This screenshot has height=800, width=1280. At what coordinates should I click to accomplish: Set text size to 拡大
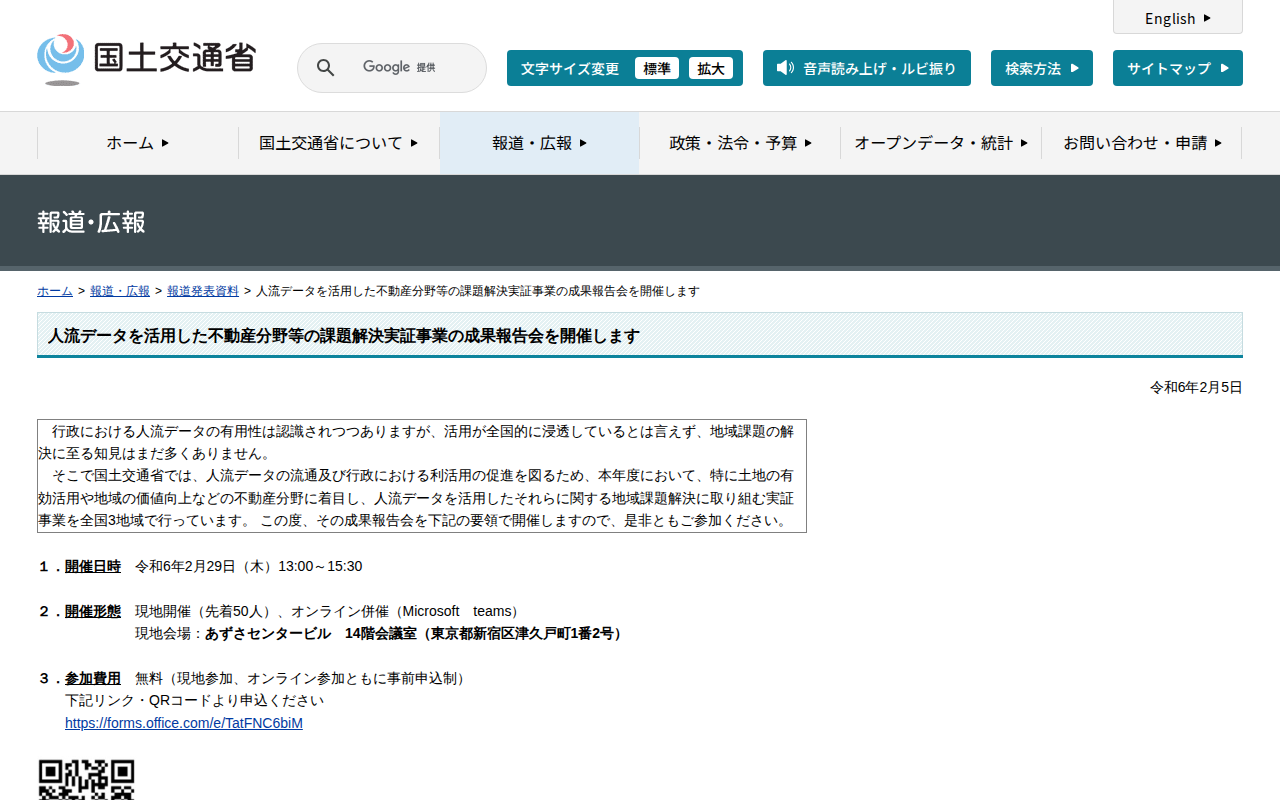[x=711, y=68]
